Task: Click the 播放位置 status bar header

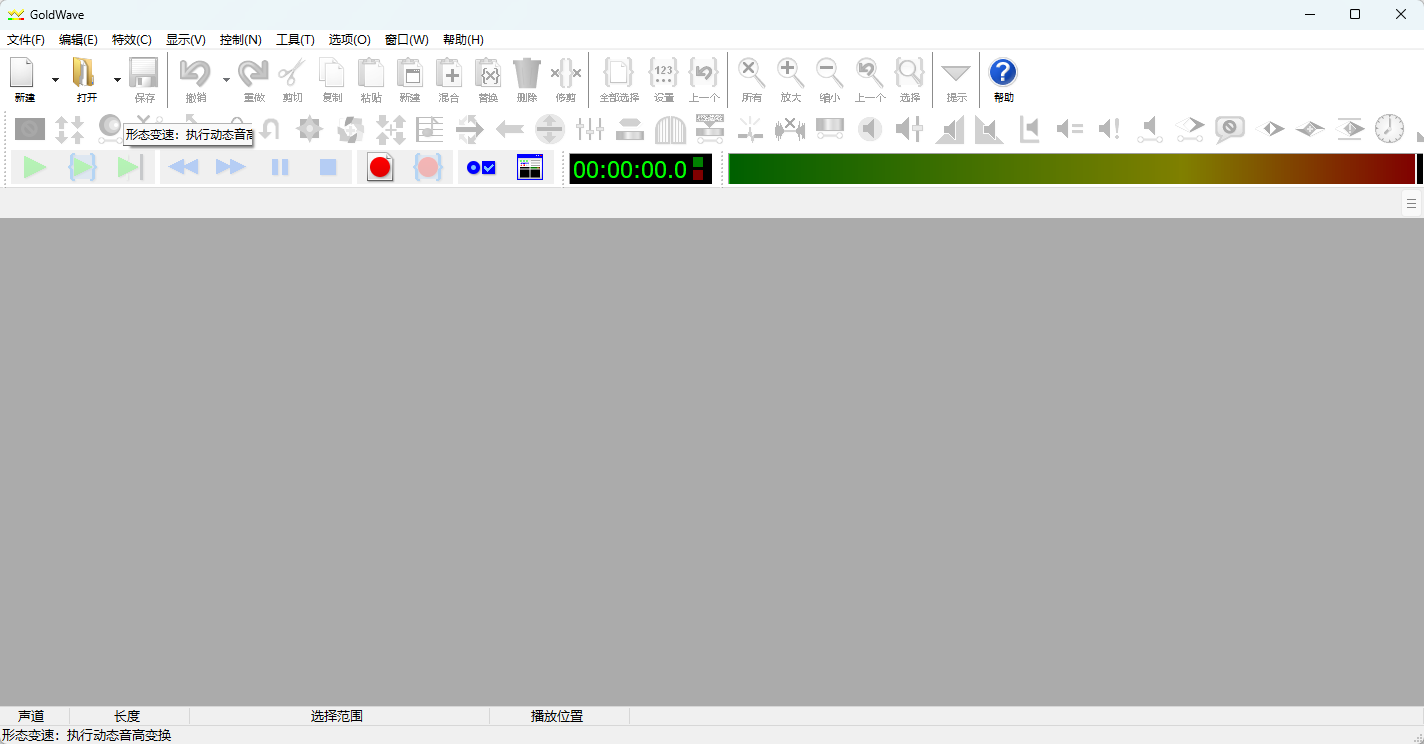Action: tap(557, 716)
